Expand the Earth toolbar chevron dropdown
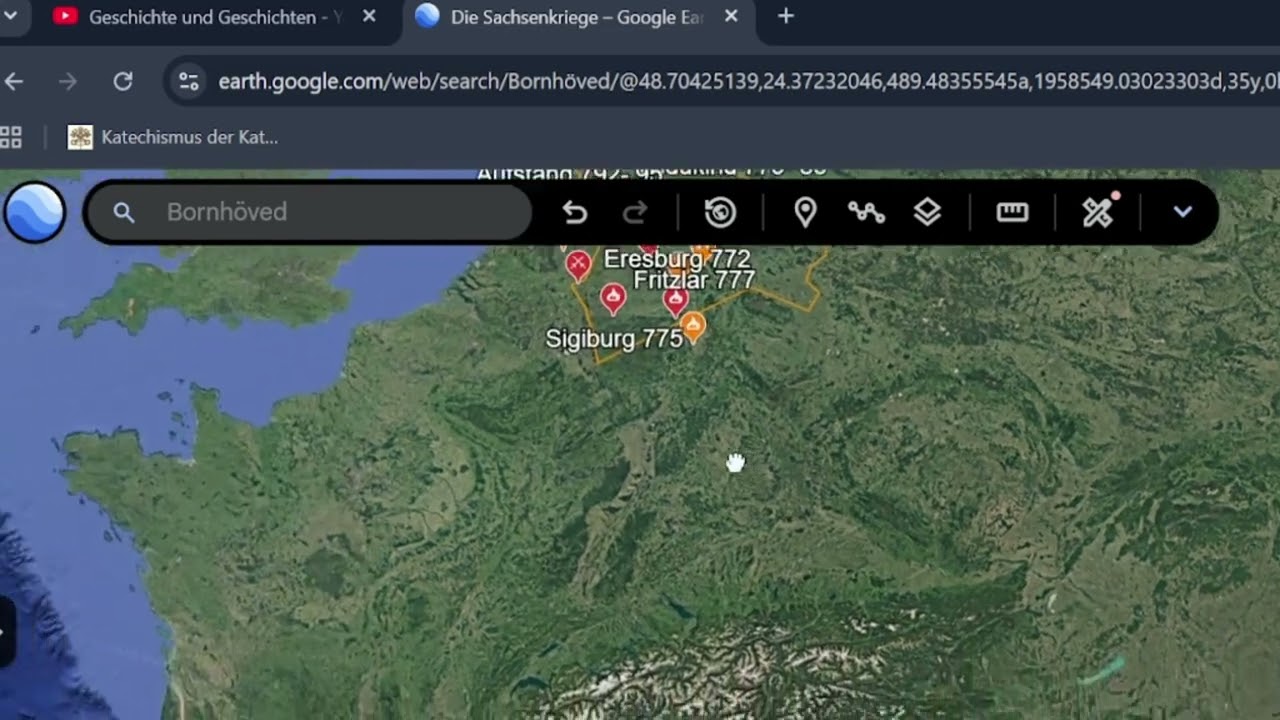This screenshot has width=1280, height=720. coord(1182,212)
